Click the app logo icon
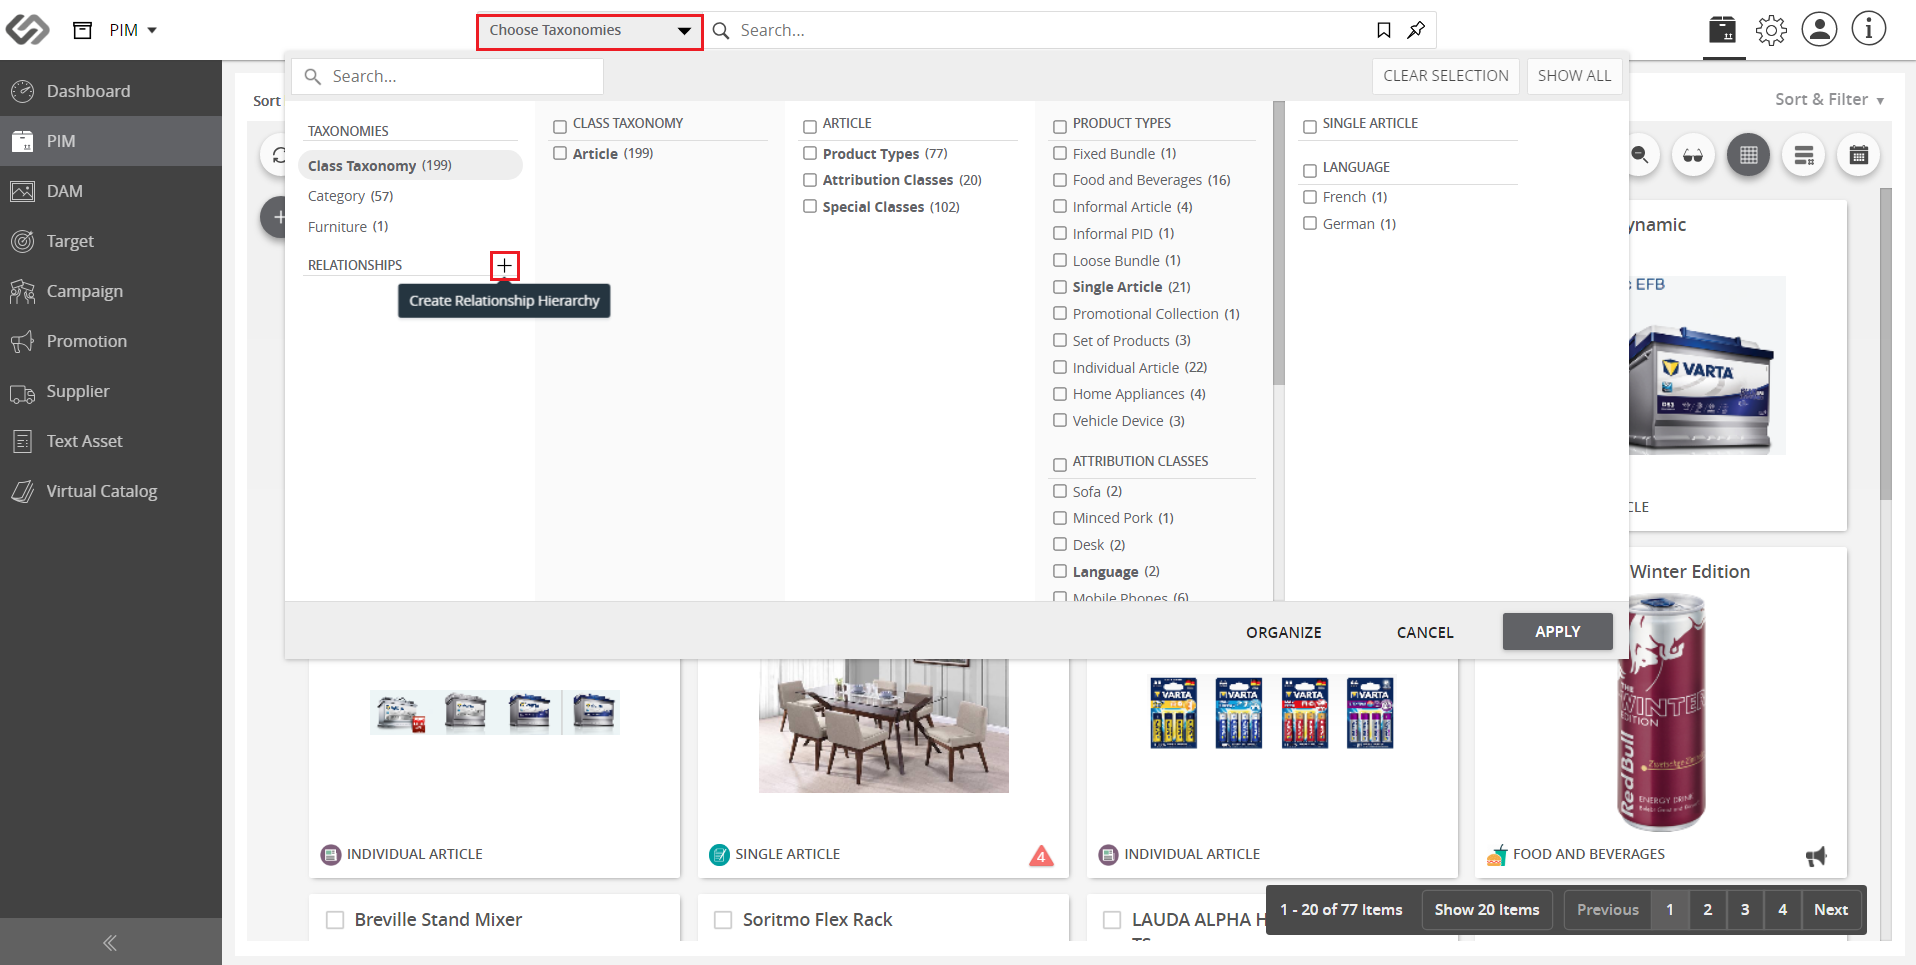The width and height of the screenshot is (1916, 965). click(x=27, y=30)
